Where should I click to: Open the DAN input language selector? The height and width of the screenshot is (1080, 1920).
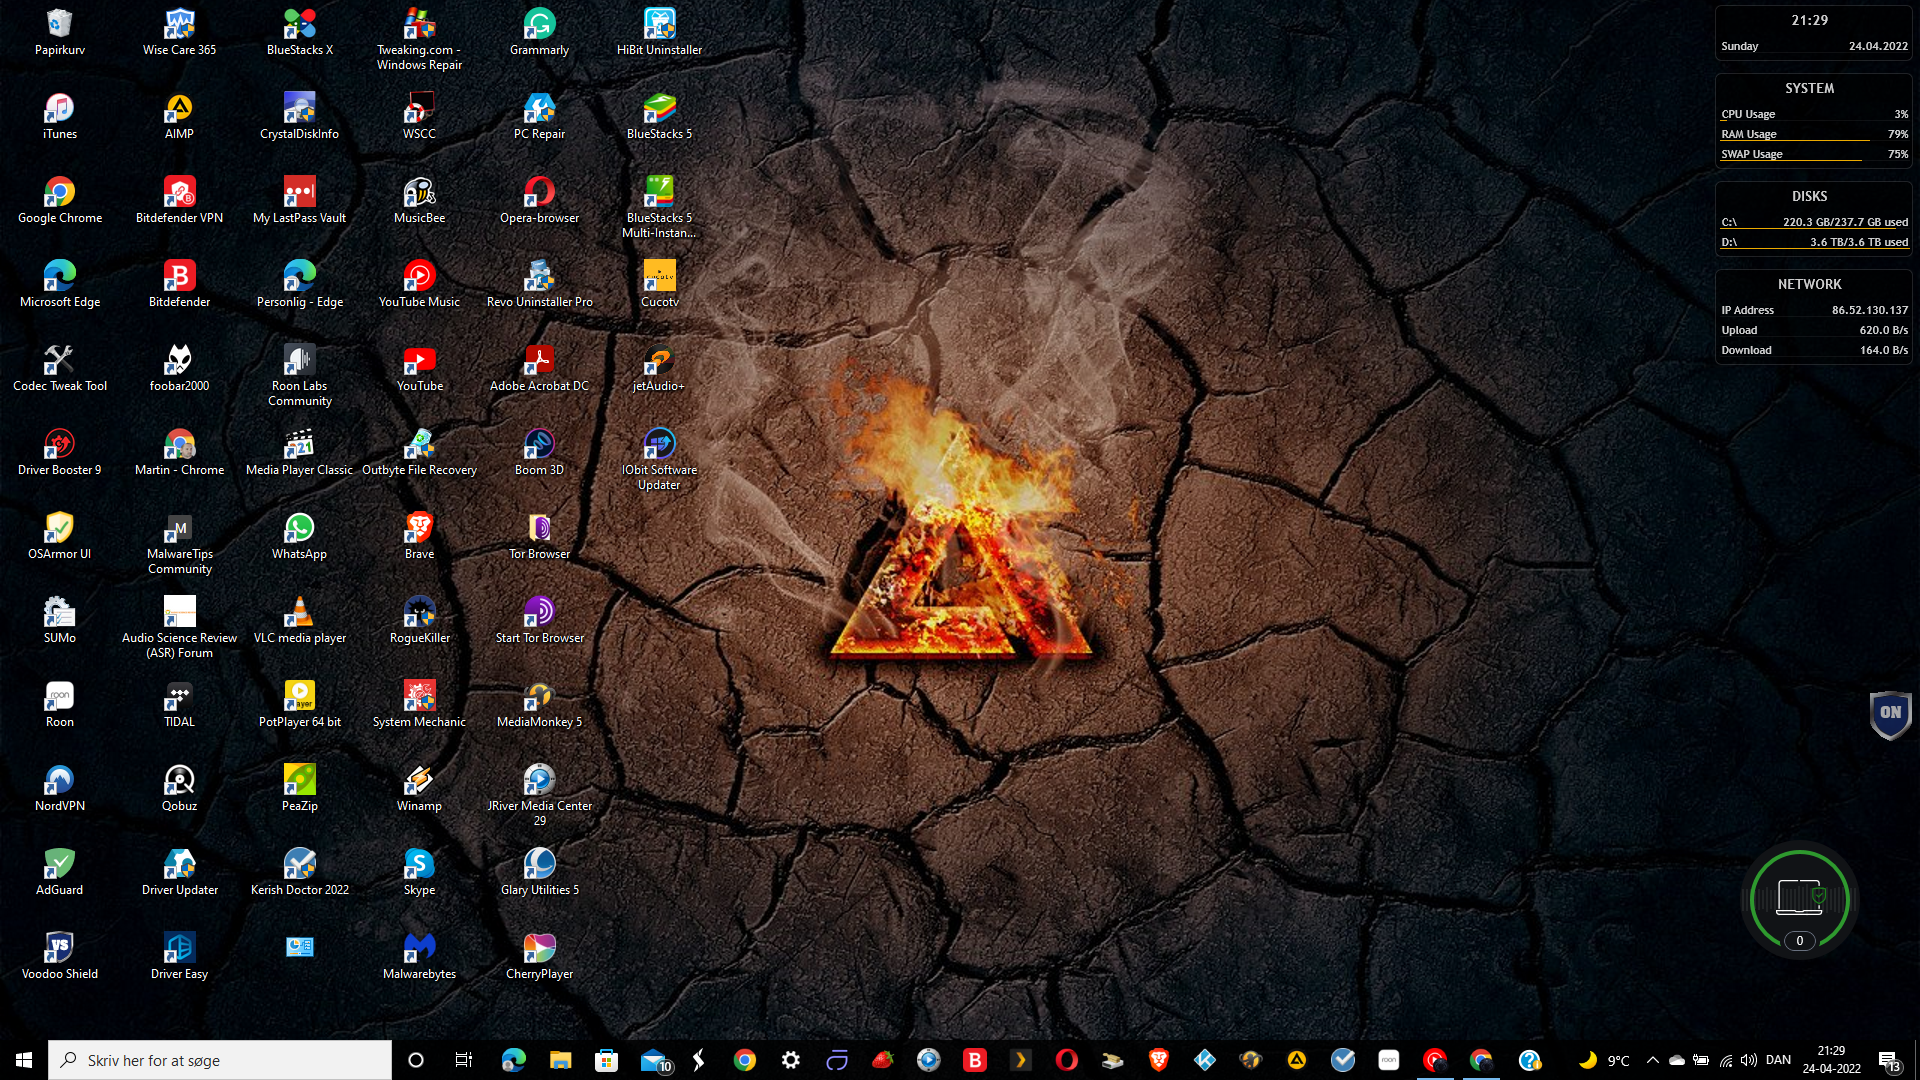(x=1778, y=1060)
